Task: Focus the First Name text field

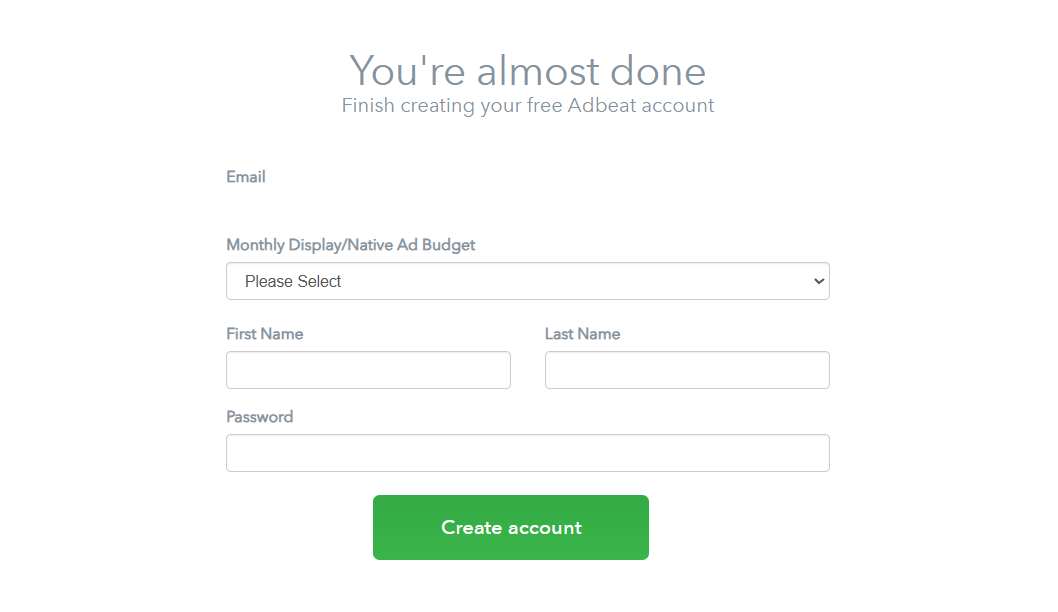Action: (x=368, y=370)
